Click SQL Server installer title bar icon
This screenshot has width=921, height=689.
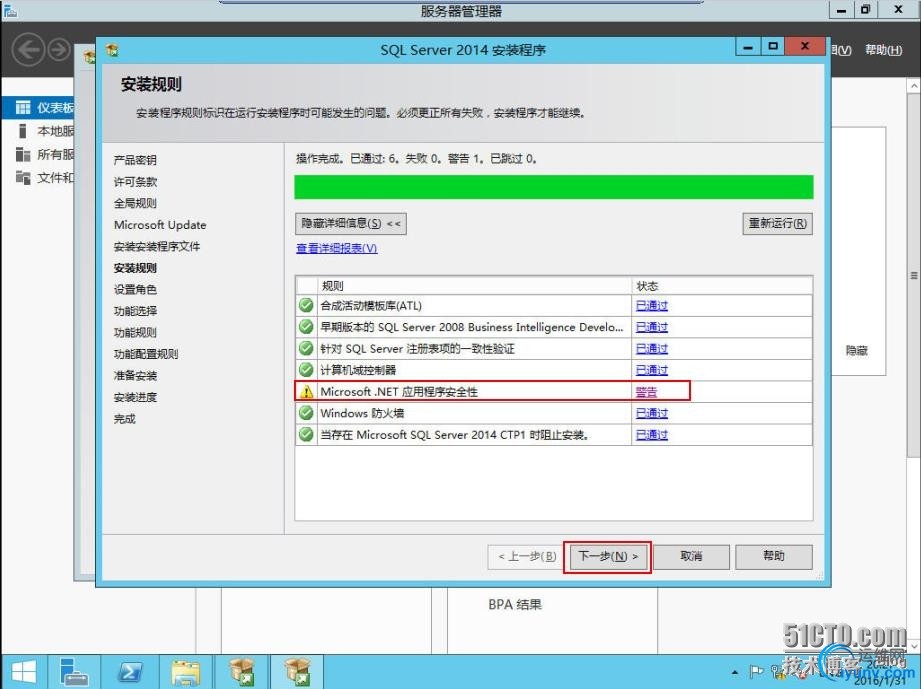pyautogui.click(x=112, y=50)
